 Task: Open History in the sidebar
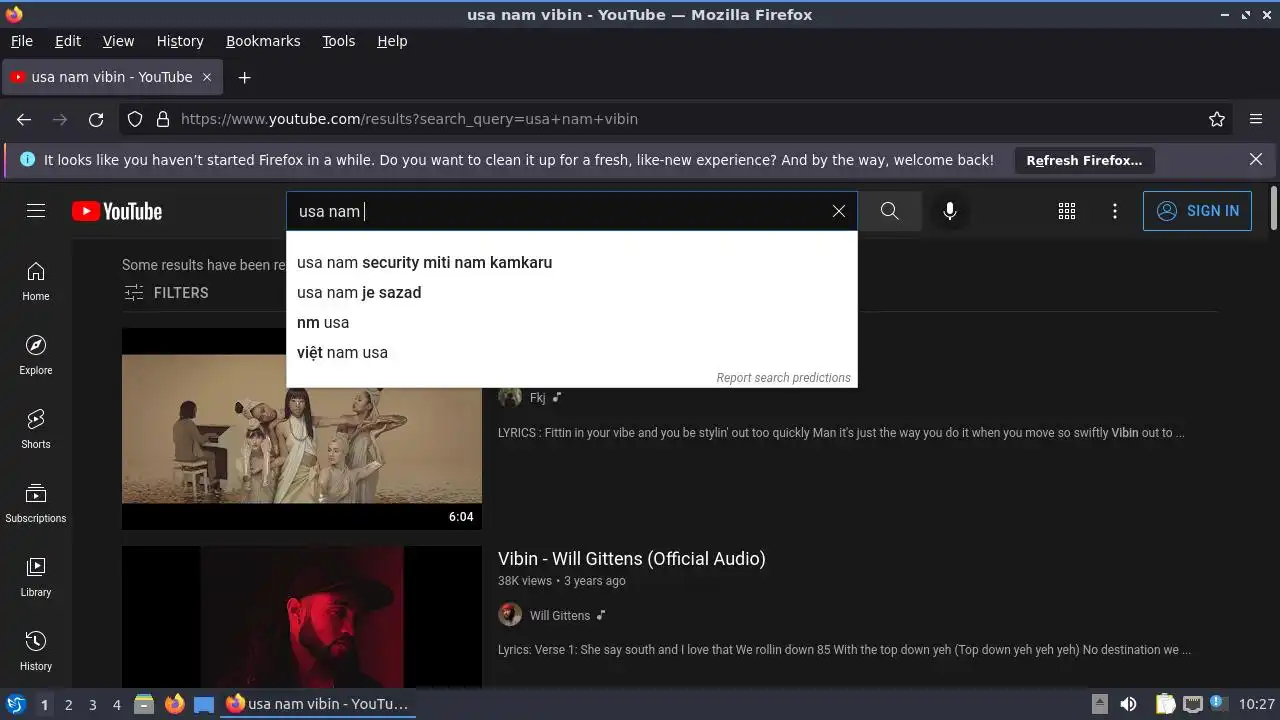(x=36, y=652)
